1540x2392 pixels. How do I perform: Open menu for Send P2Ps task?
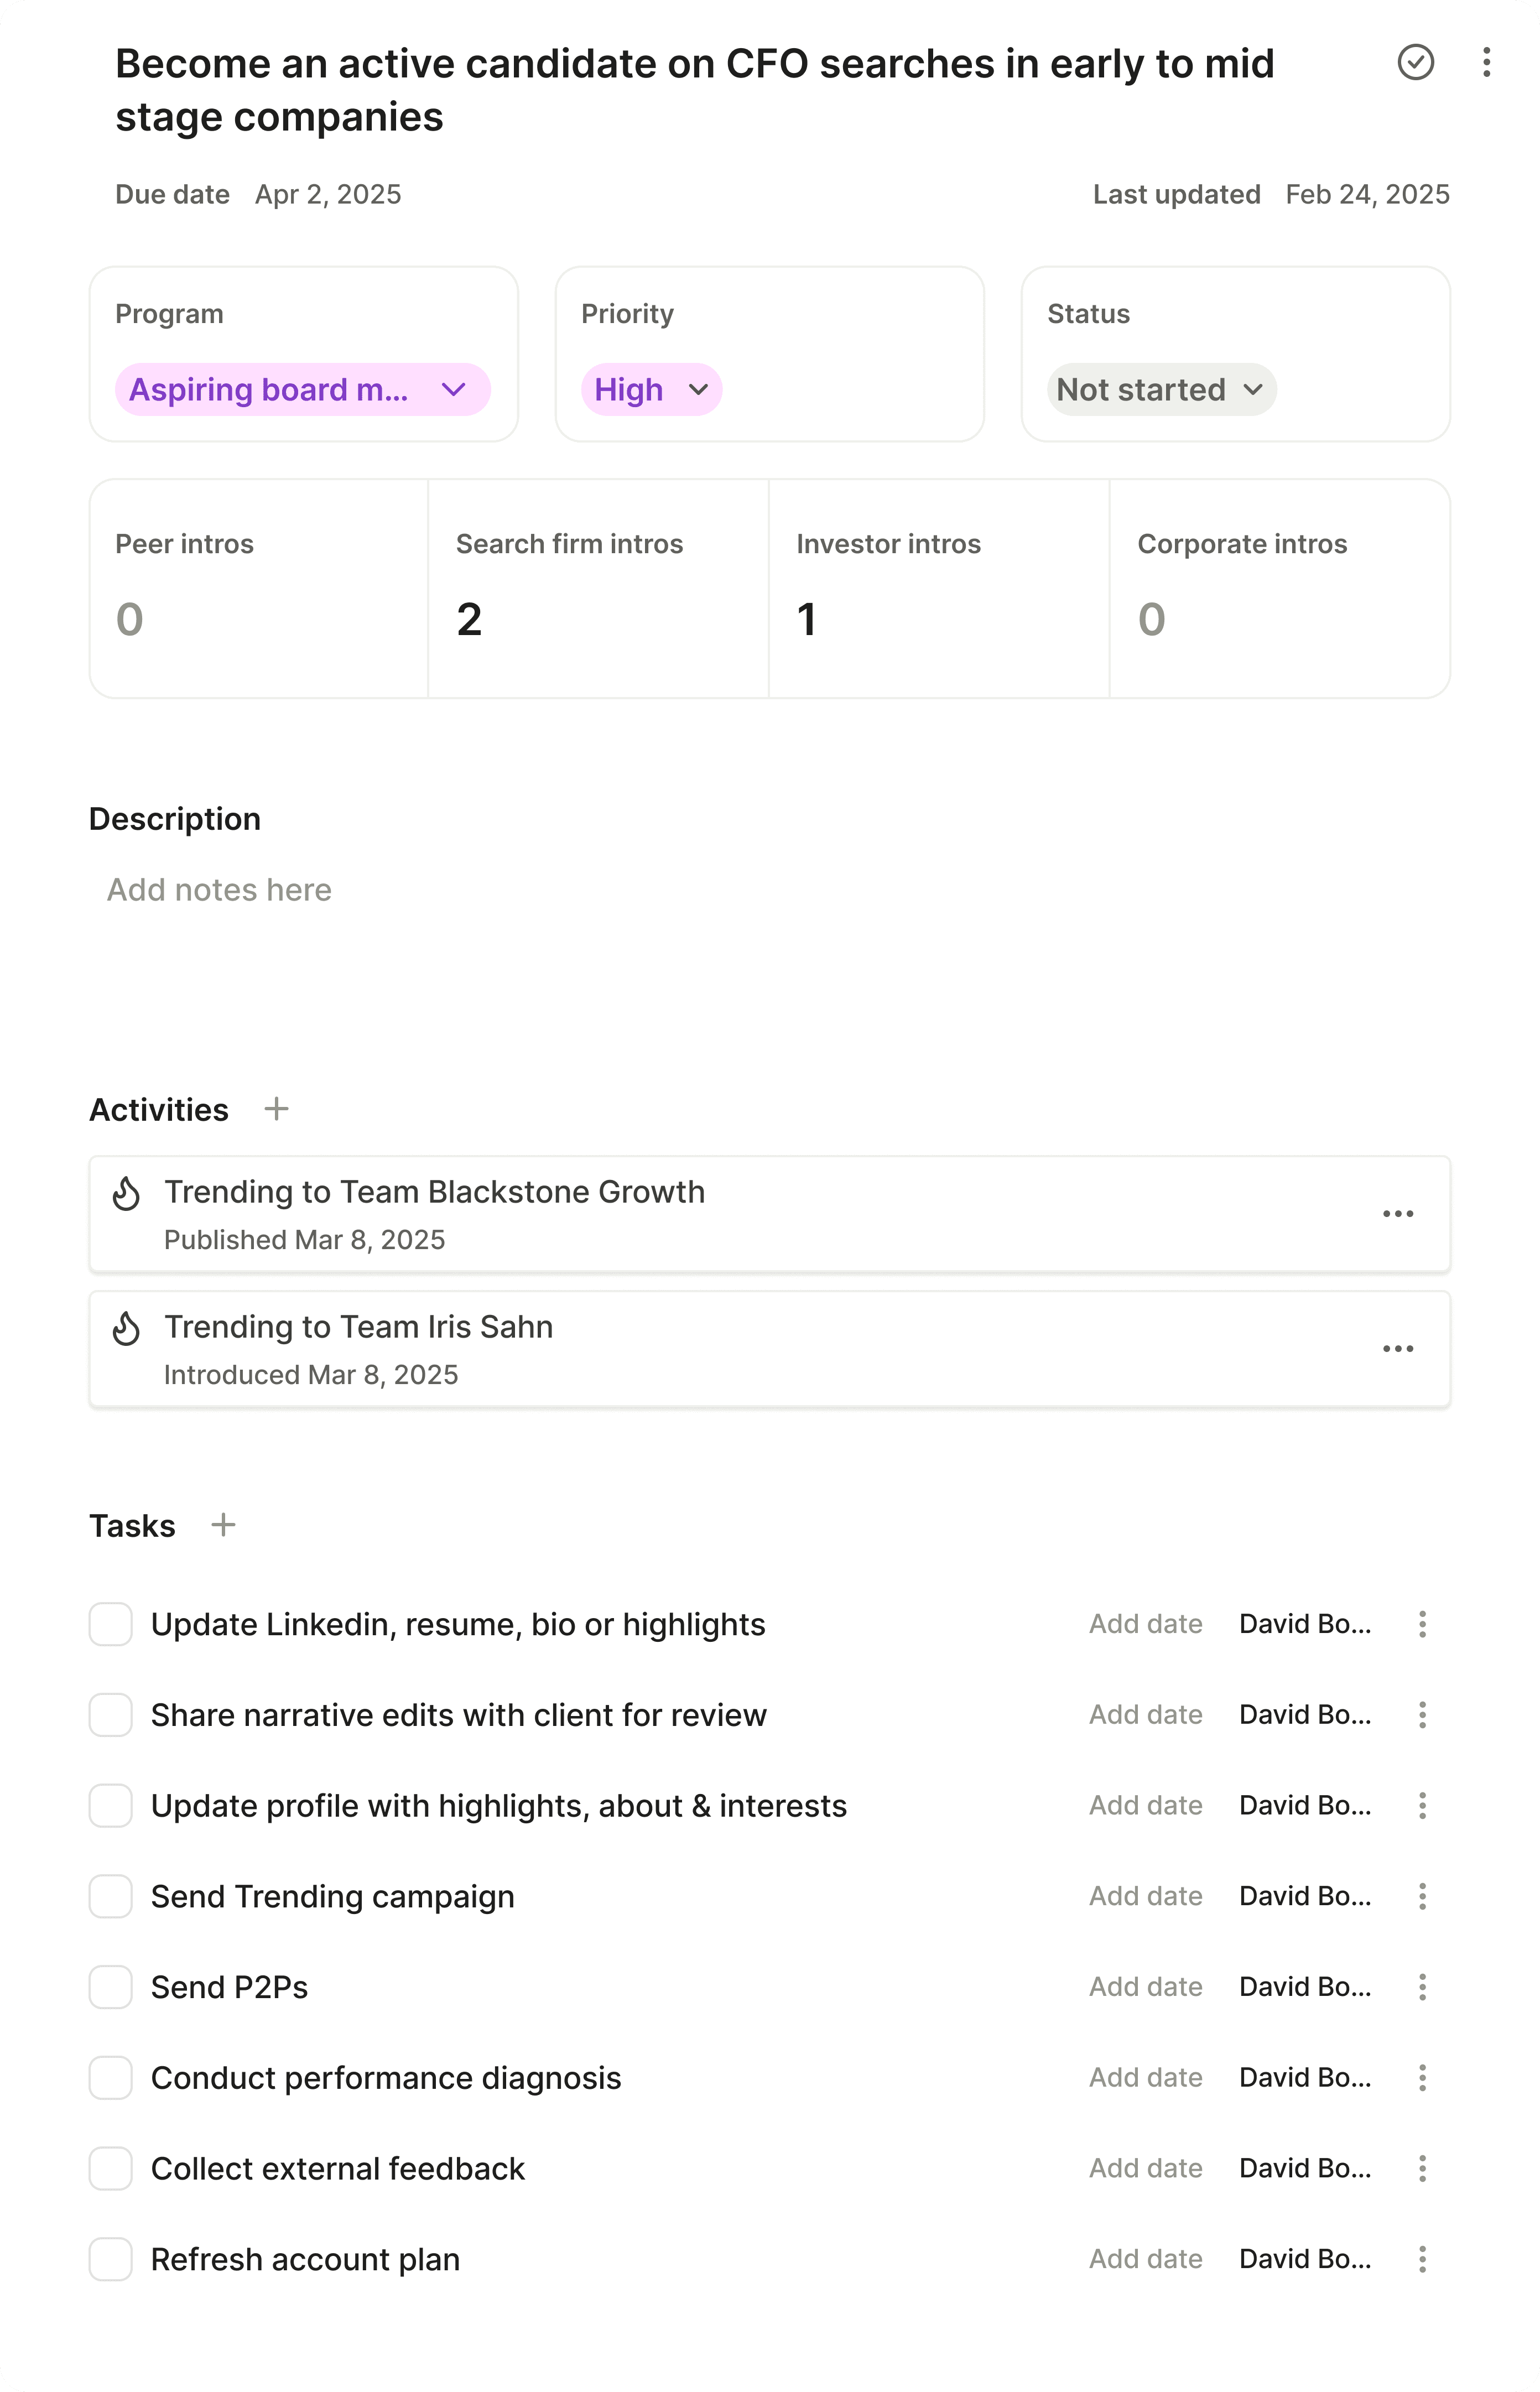point(1421,1987)
